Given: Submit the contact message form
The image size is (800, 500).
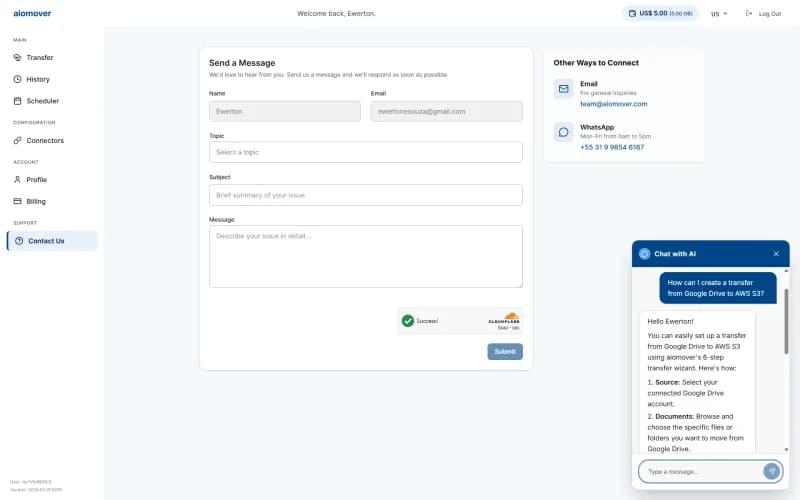Looking at the screenshot, I should pyautogui.click(x=505, y=352).
